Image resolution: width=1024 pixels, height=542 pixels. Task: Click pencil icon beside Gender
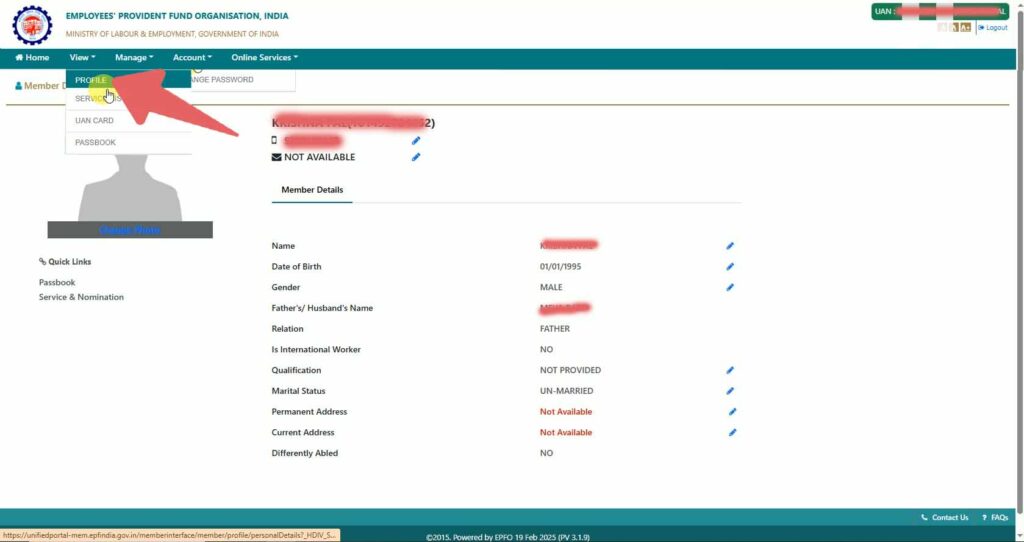point(730,287)
